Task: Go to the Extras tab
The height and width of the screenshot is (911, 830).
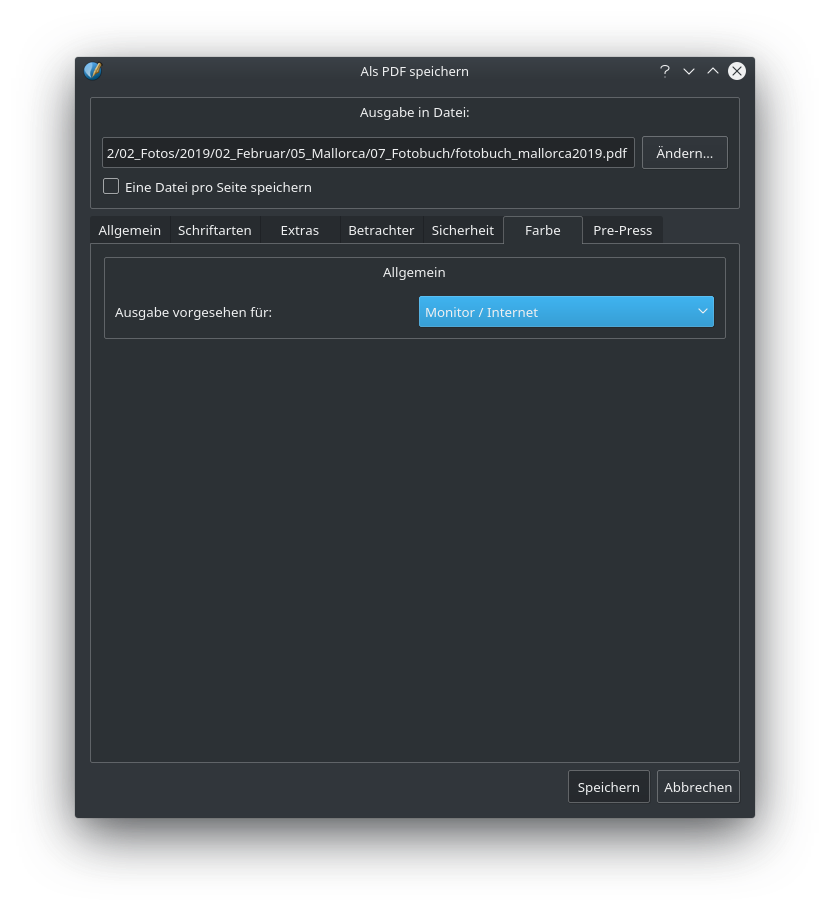Action: coord(299,230)
